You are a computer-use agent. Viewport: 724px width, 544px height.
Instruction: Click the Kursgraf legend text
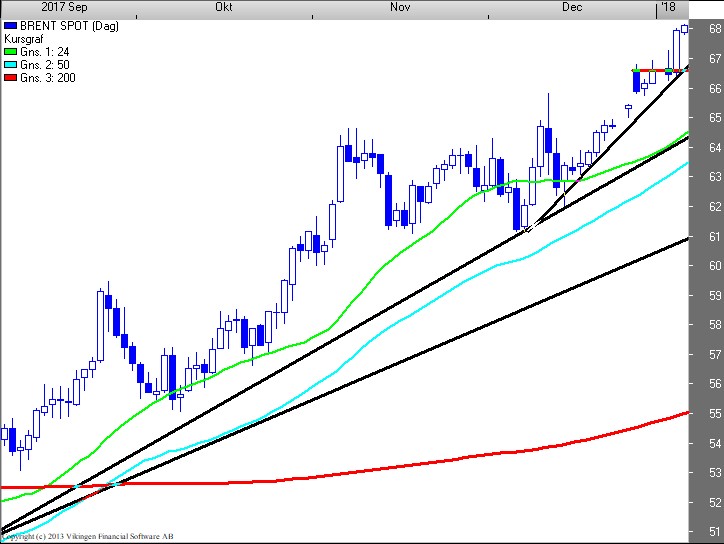point(24,39)
